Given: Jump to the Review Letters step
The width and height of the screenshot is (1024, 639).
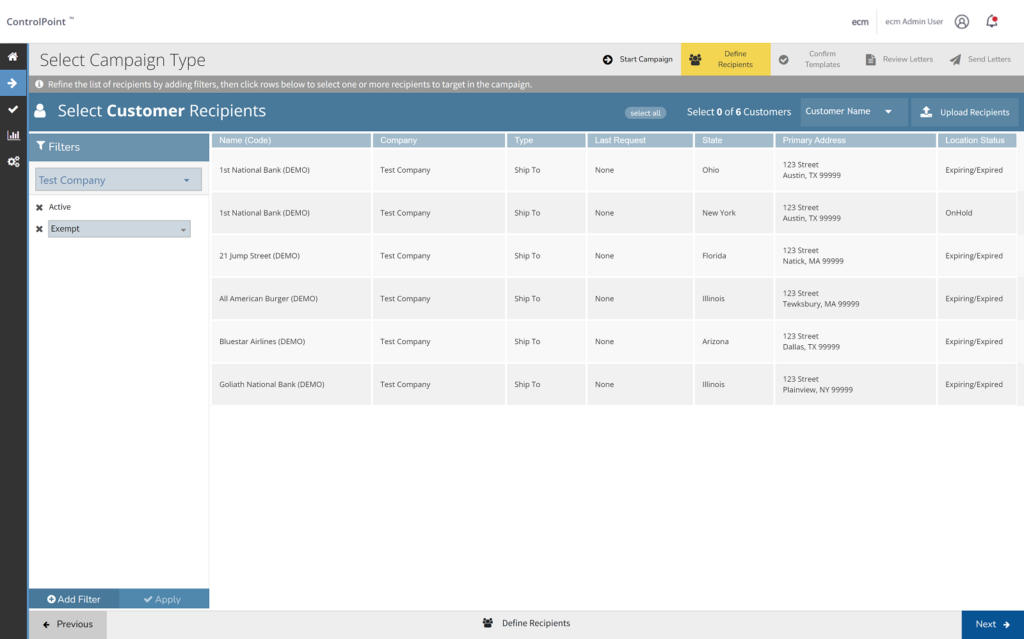Looking at the screenshot, I should pos(899,60).
